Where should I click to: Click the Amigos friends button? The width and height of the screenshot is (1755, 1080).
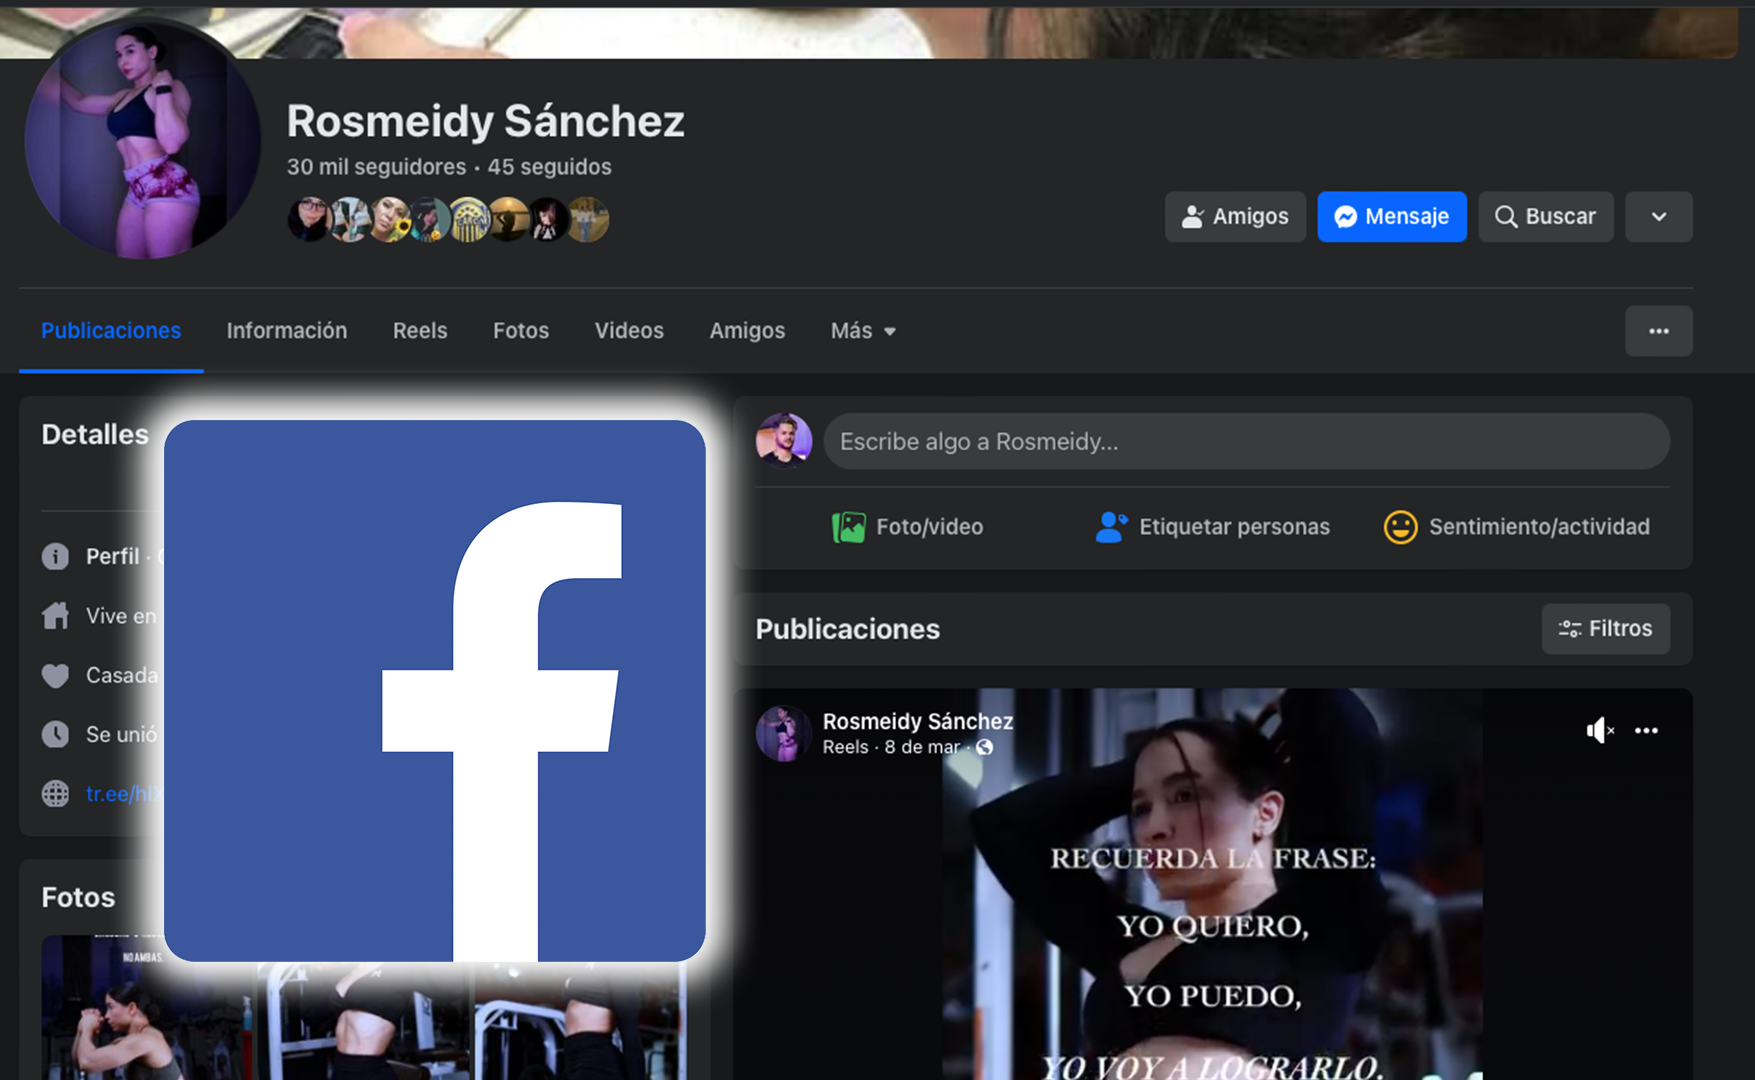[1235, 216]
